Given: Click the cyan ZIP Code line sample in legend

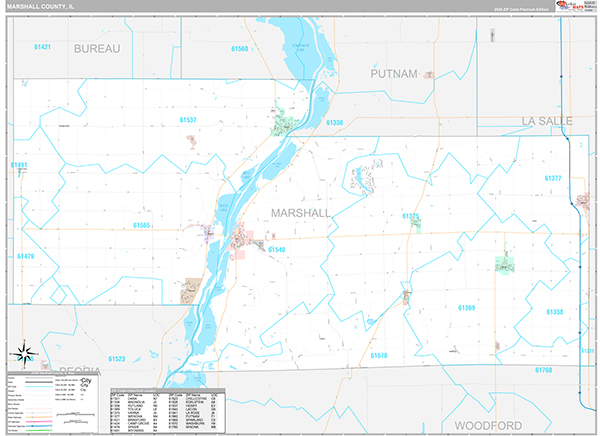Looking at the screenshot, I should point(39,386).
